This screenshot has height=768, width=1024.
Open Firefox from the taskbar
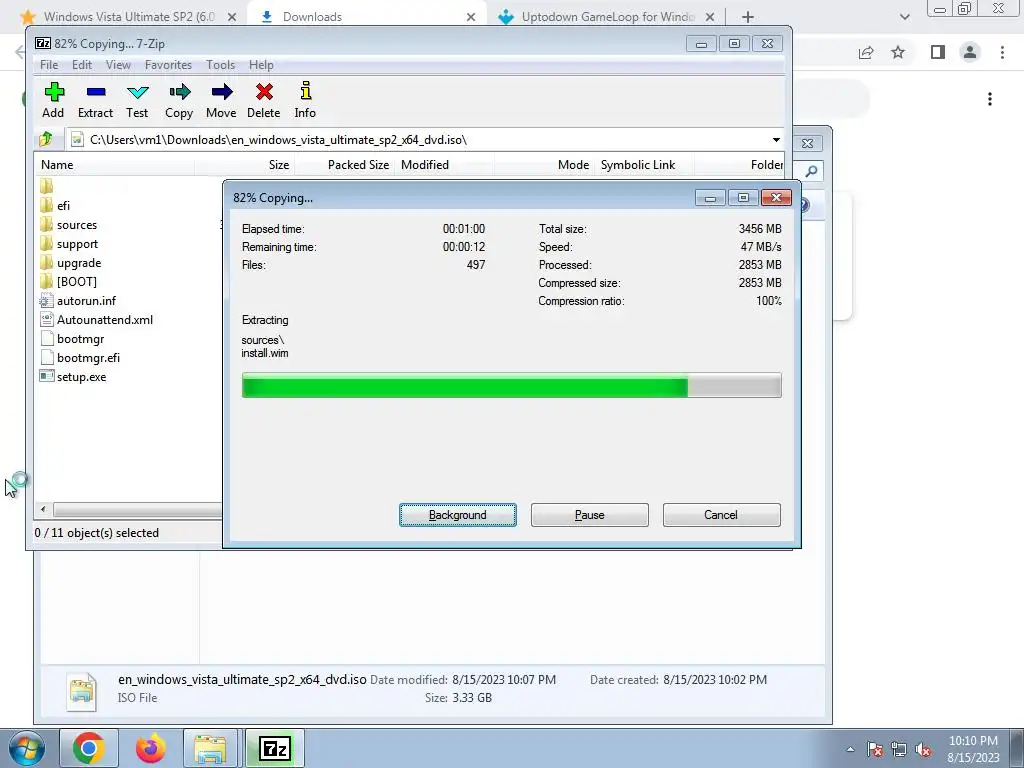[150, 748]
